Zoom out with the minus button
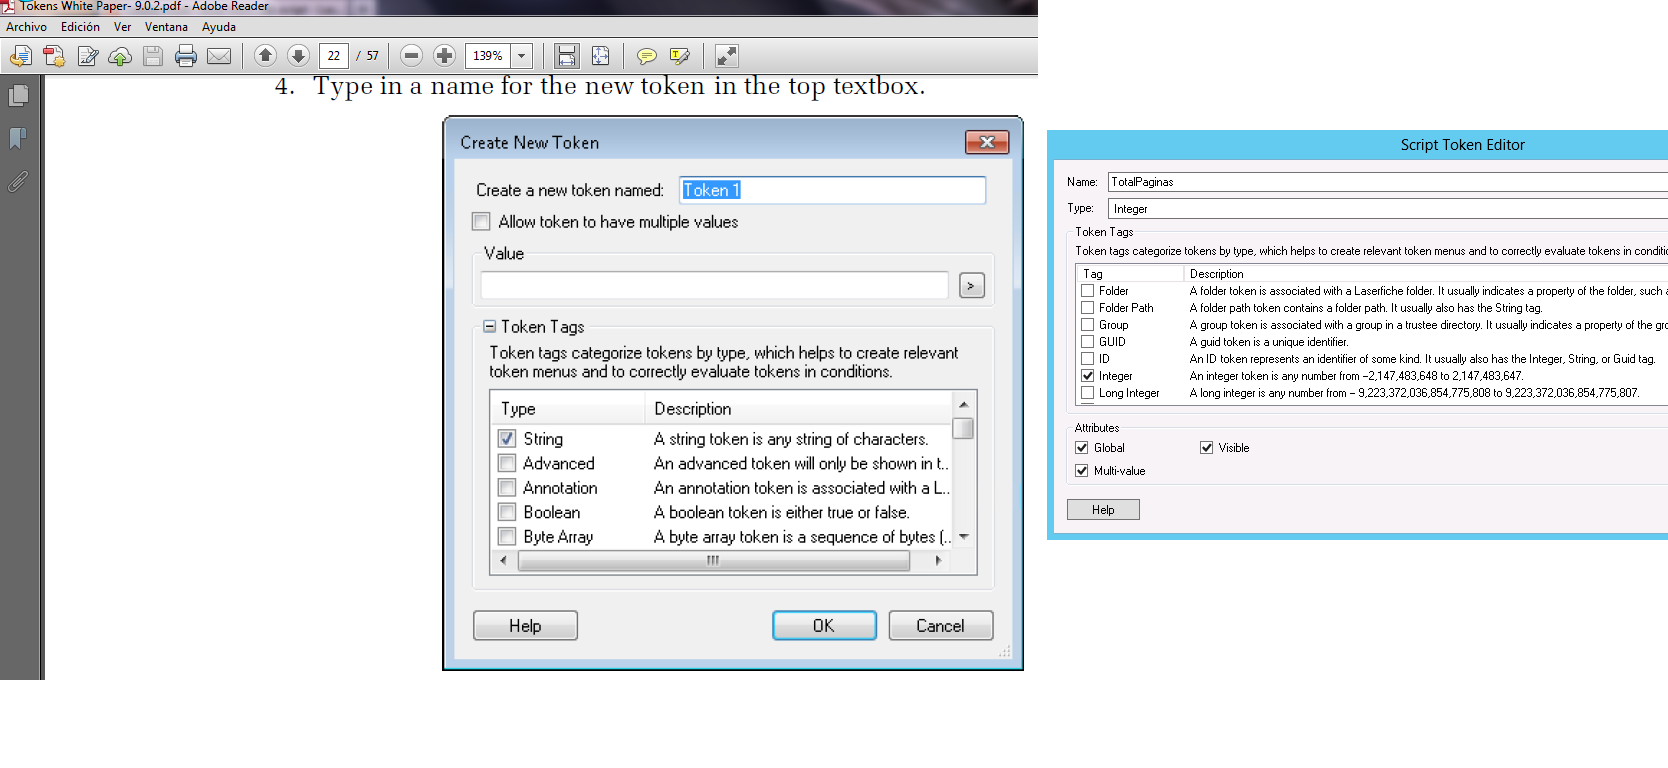The image size is (1668, 768). 411,56
